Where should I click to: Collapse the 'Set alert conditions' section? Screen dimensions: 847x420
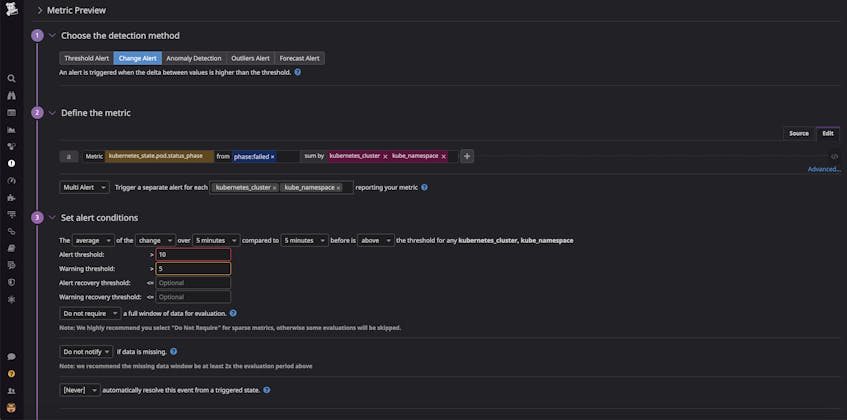click(52, 218)
